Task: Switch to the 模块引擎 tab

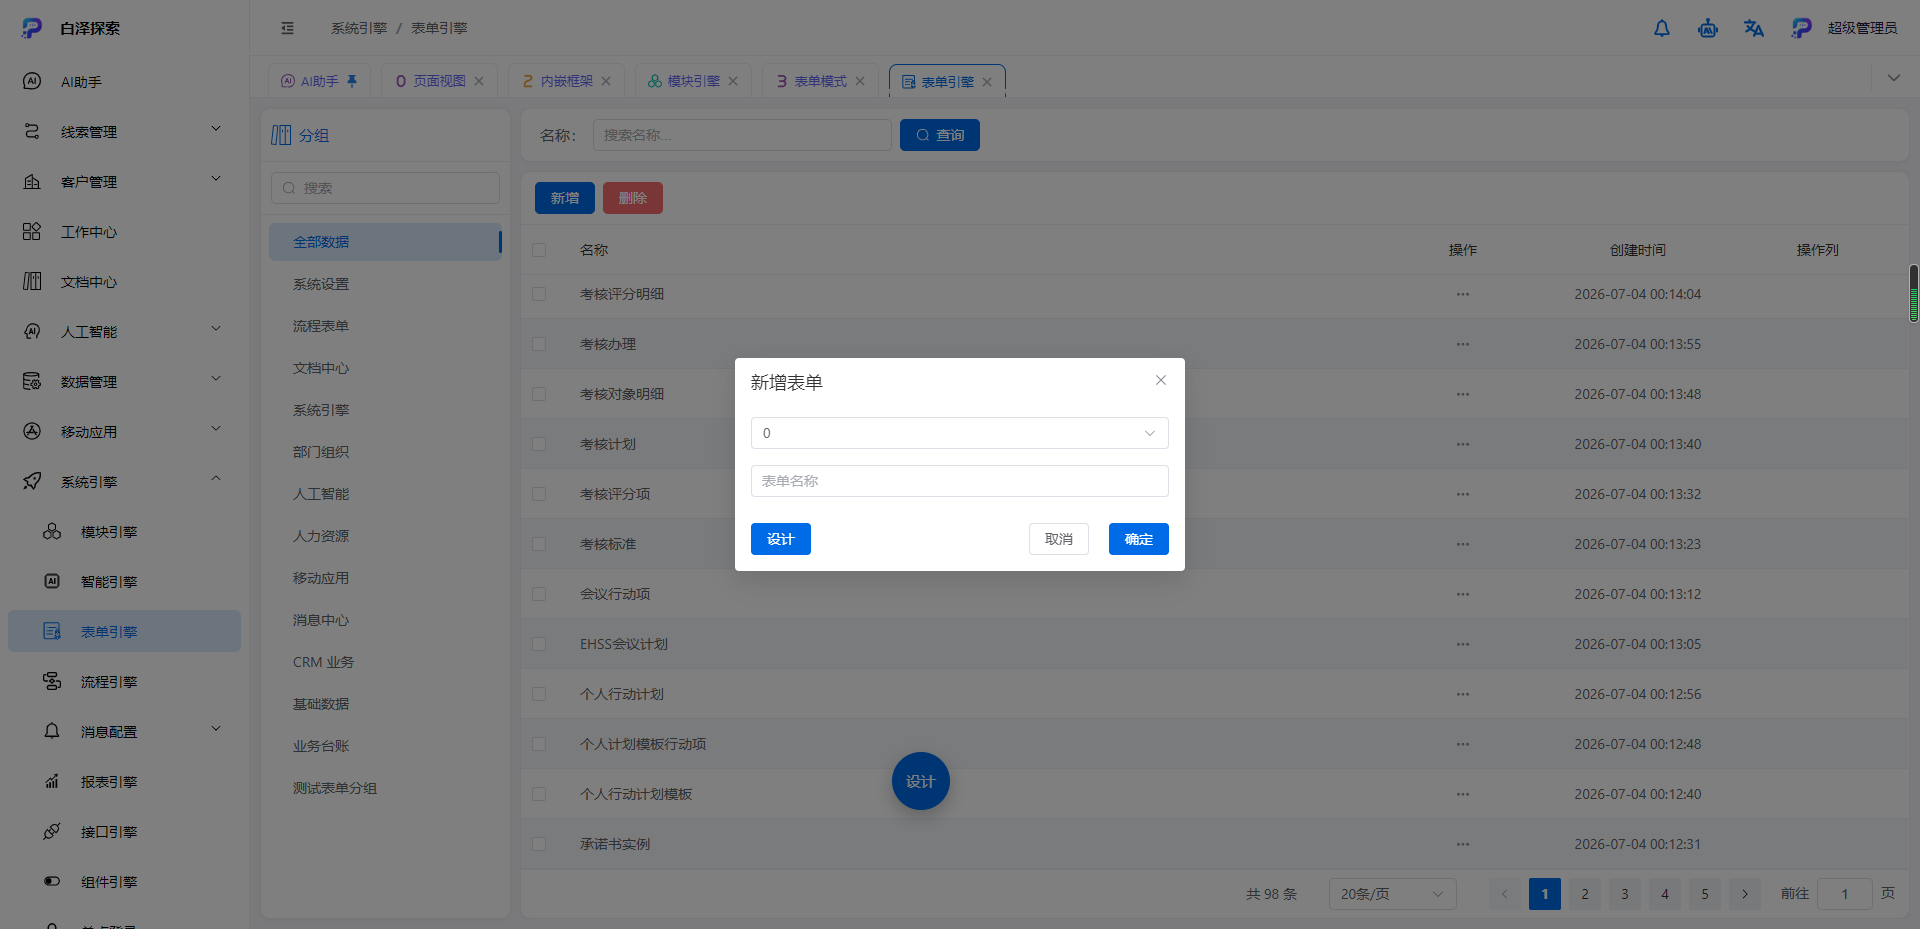Action: 693,81
